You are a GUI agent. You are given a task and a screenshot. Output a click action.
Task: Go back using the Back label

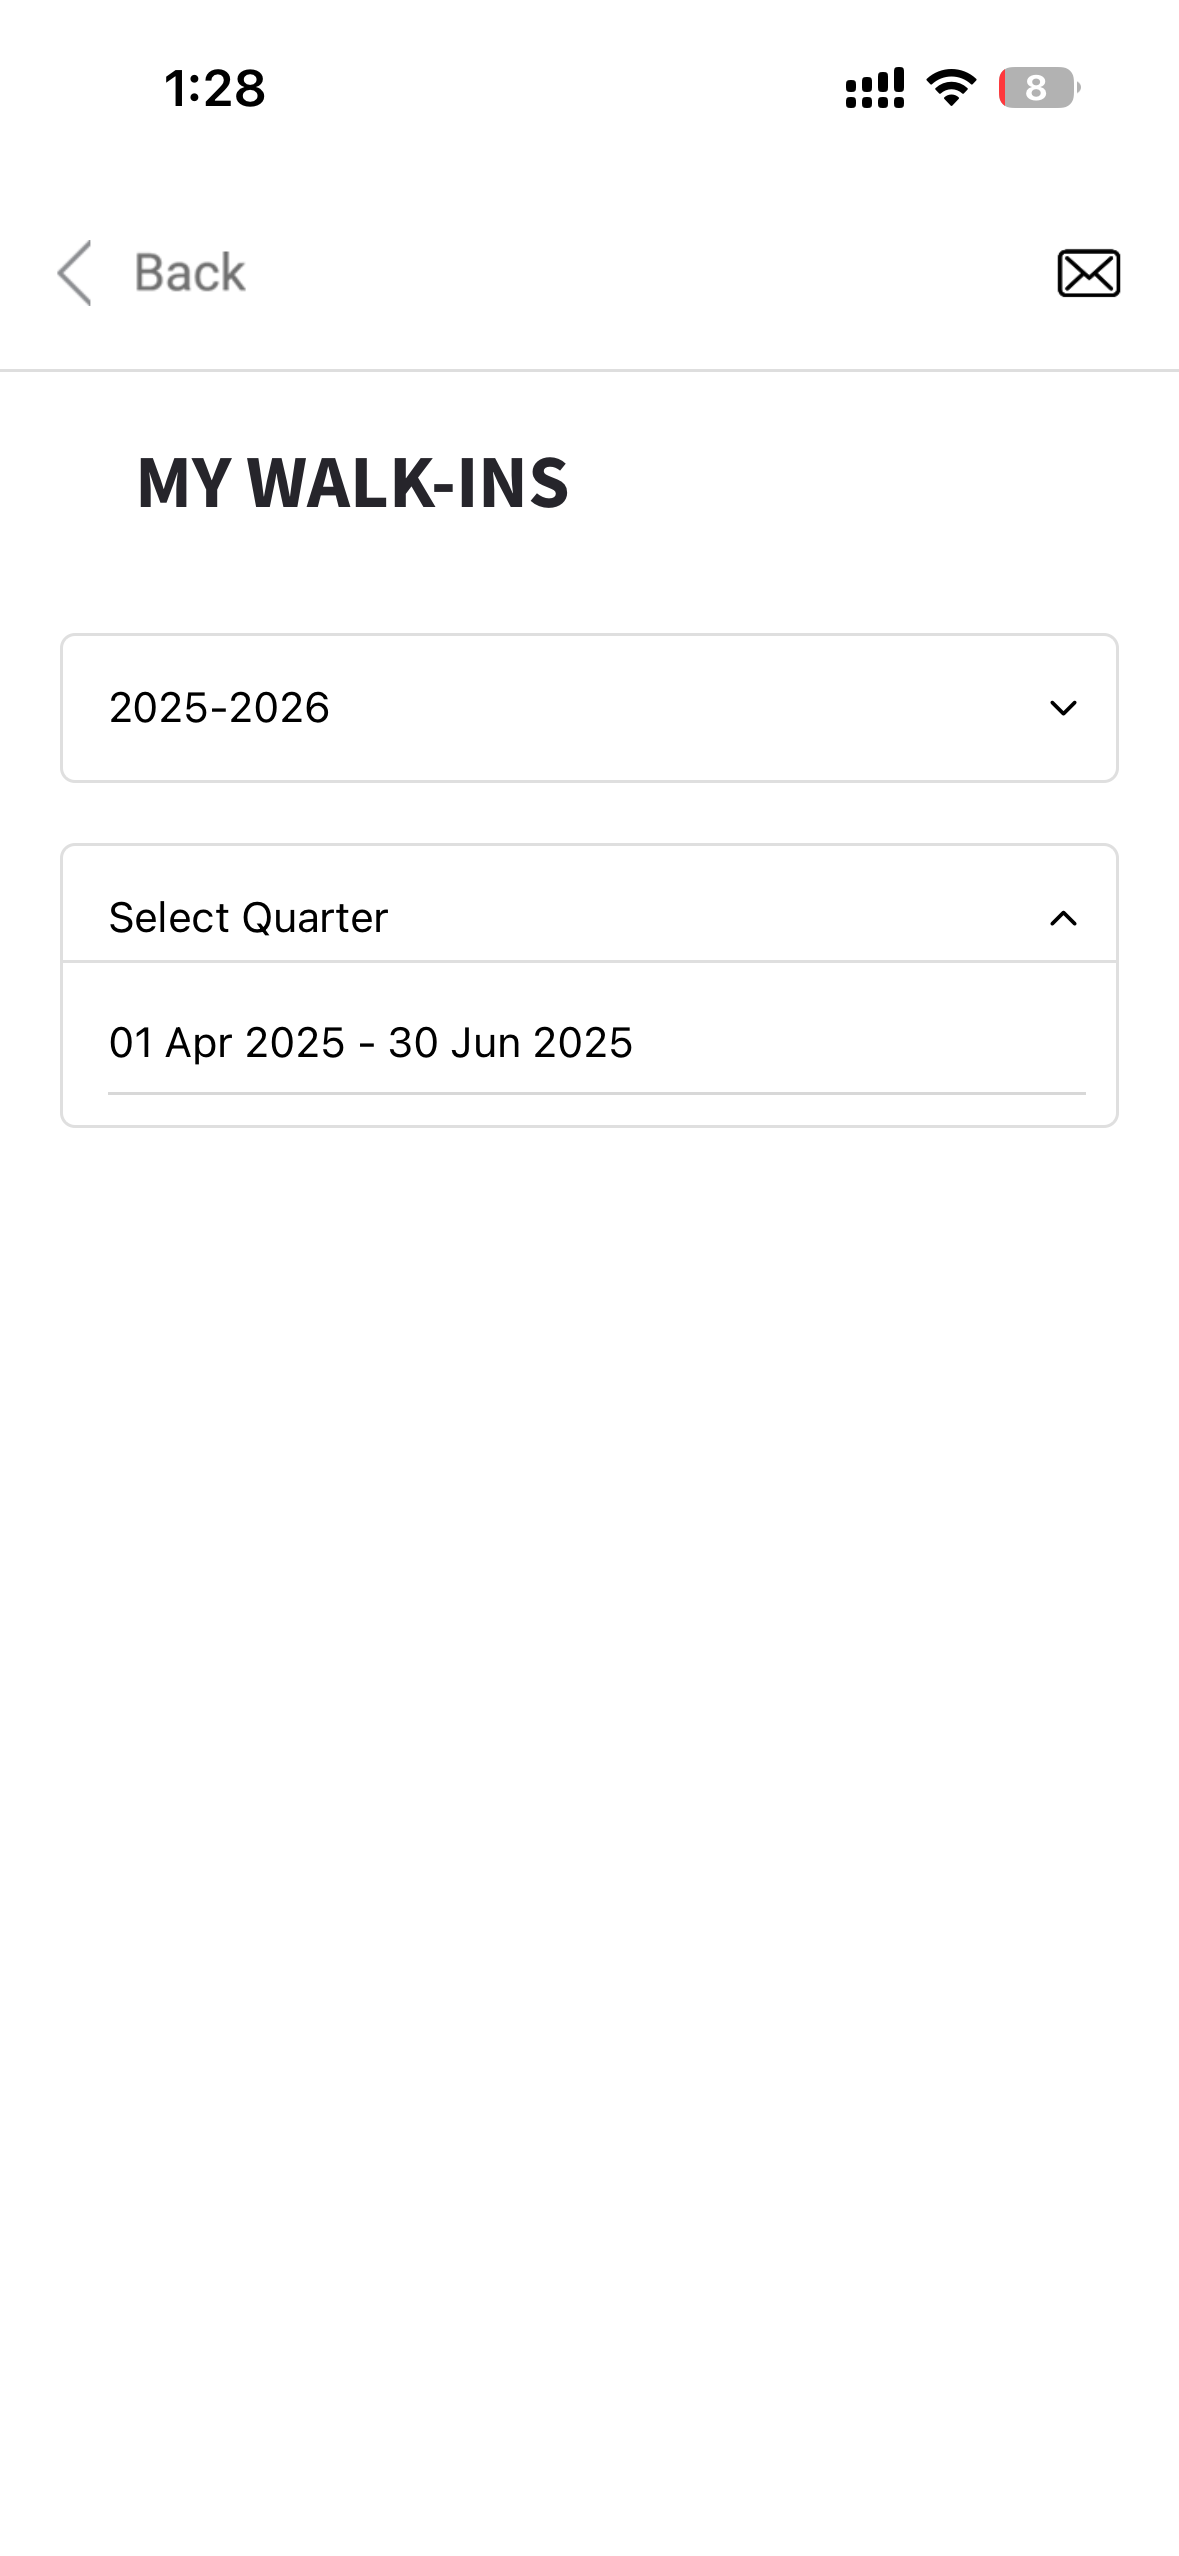(x=190, y=272)
